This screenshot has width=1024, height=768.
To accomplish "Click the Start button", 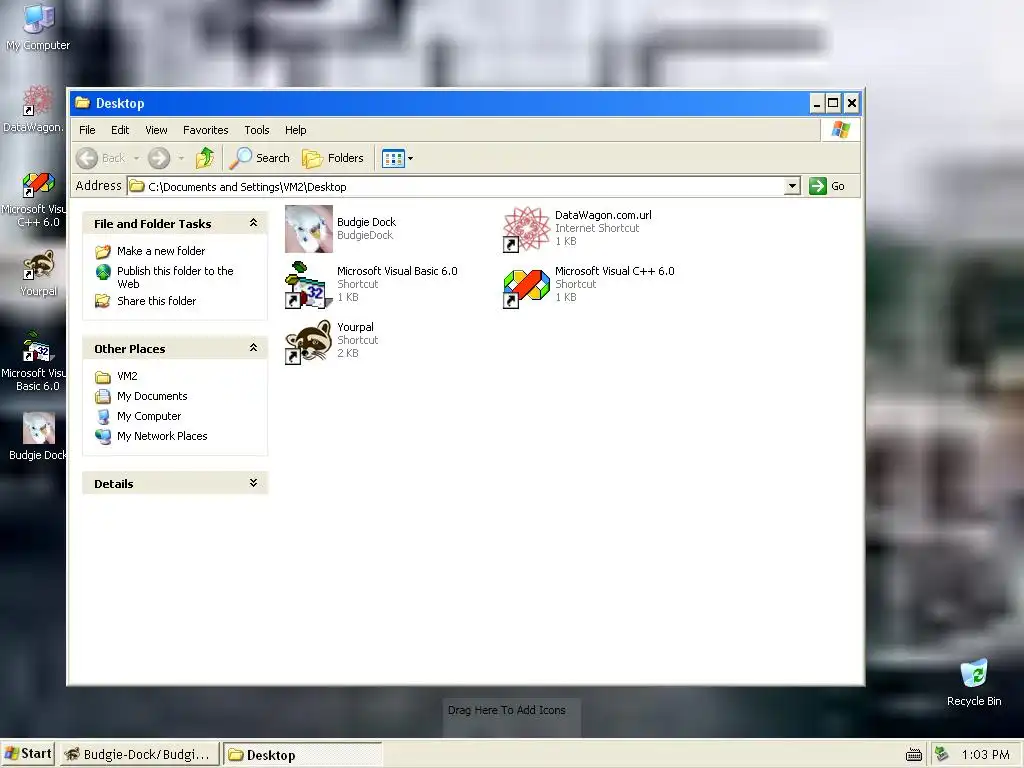I will coord(27,754).
